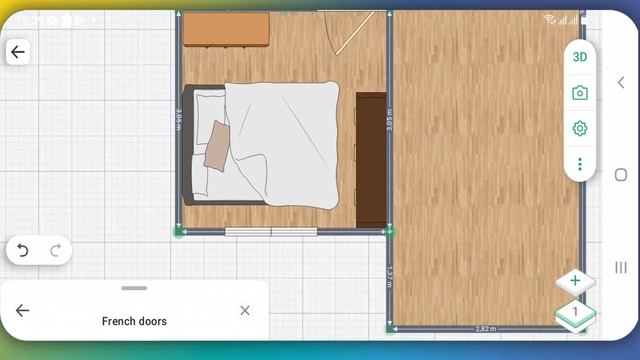Select the pink pillow on the bed
Viewport: 640px width, 360px height.
point(217,146)
